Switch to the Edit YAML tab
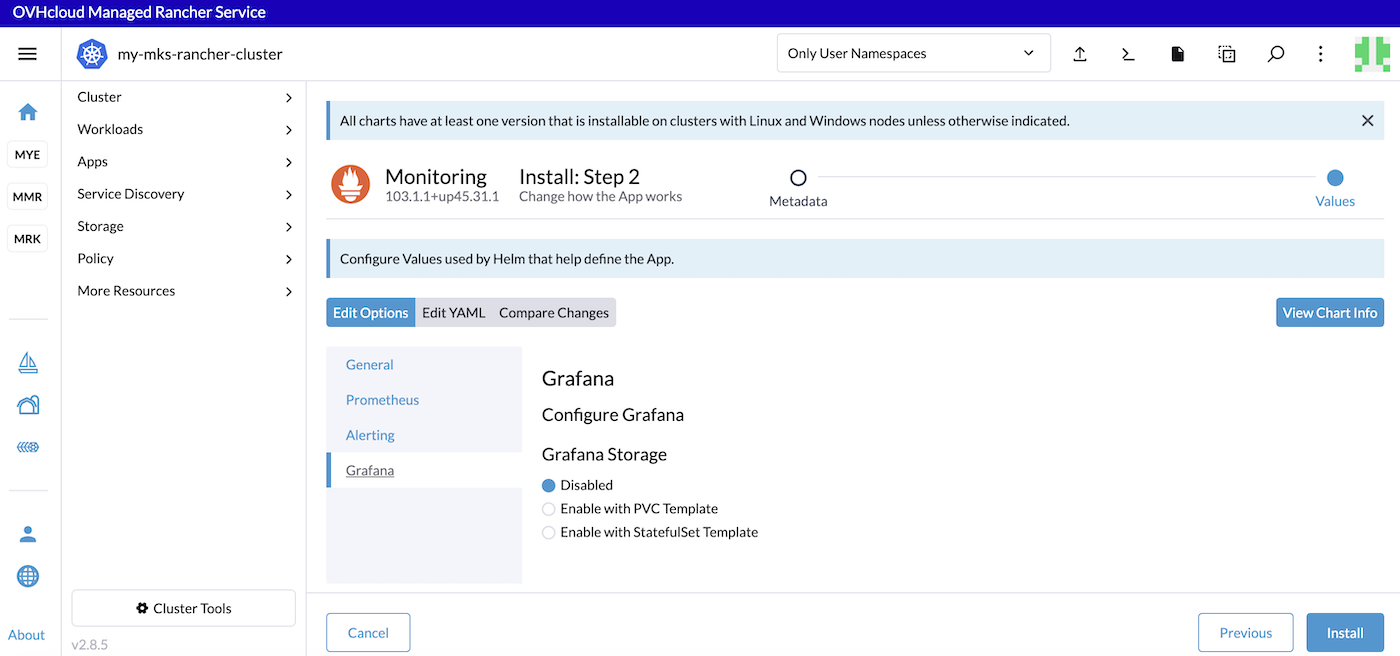1400x656 pixels. 453,313
